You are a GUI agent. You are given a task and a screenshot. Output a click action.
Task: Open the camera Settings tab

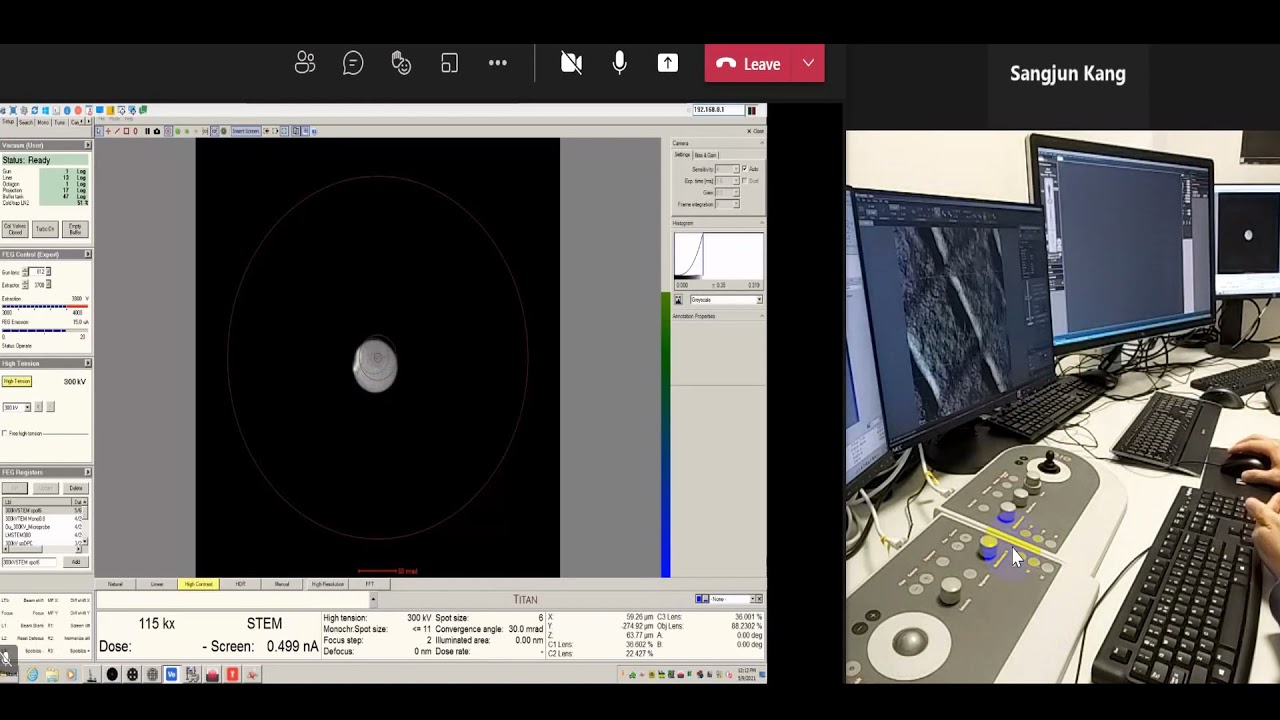[x=682, y=154]
